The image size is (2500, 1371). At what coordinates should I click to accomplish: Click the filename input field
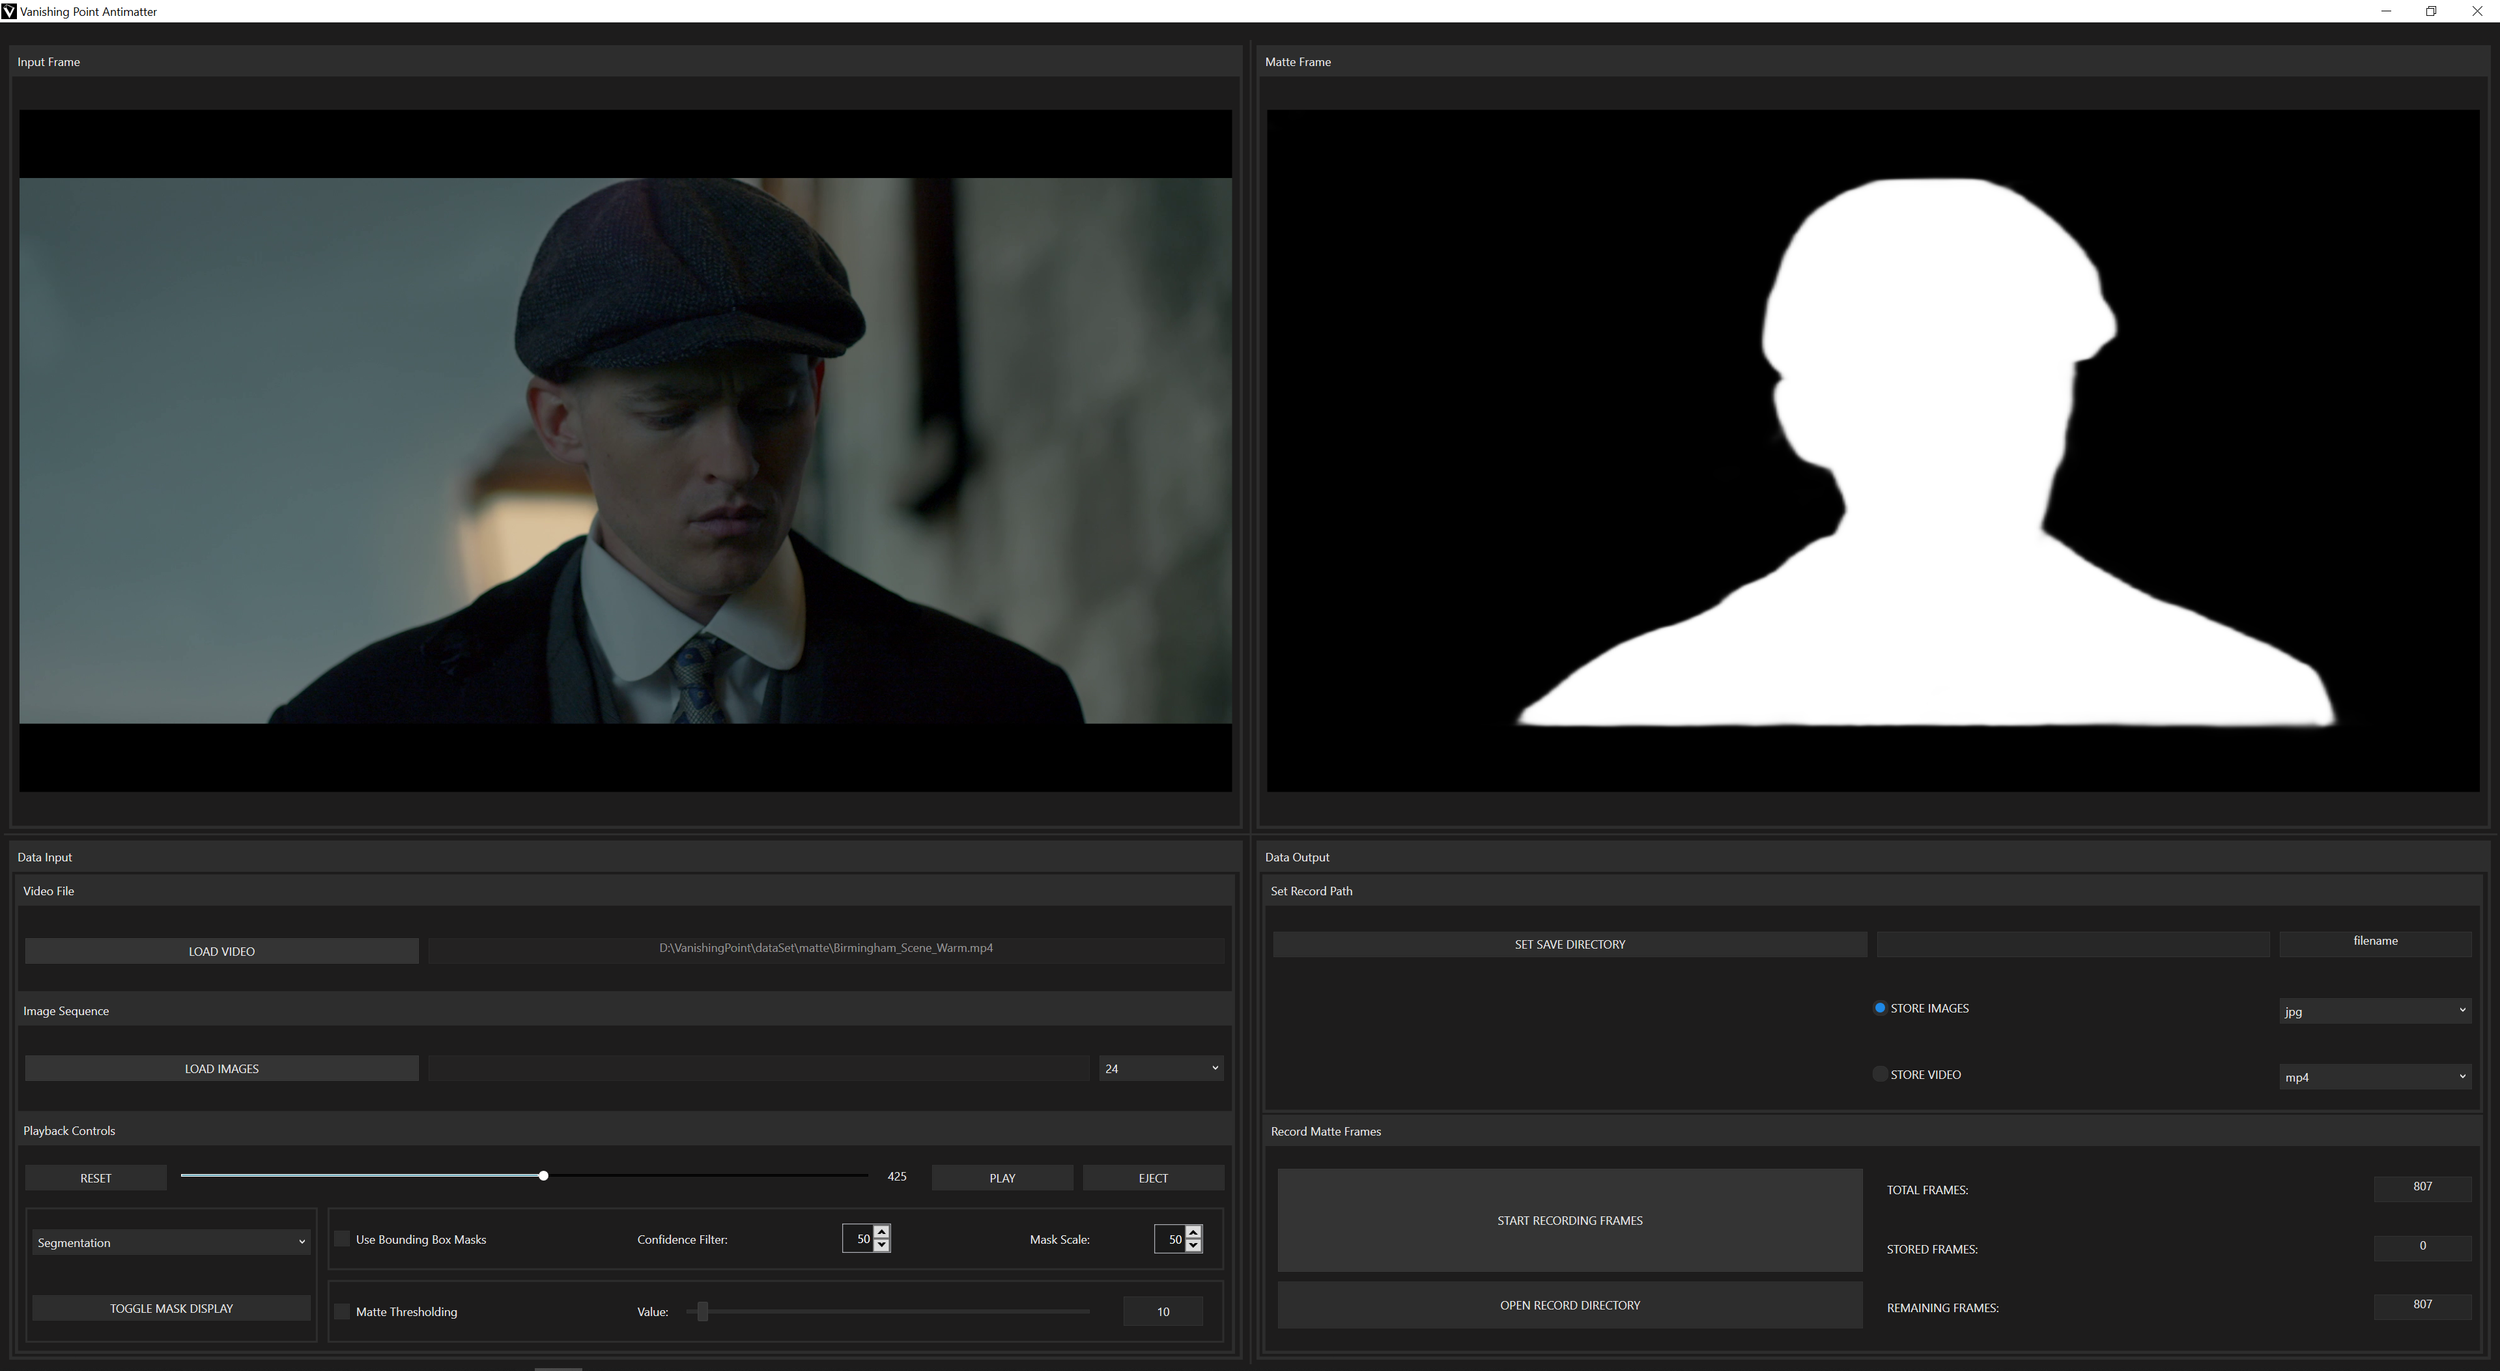tap(2375, 942)
